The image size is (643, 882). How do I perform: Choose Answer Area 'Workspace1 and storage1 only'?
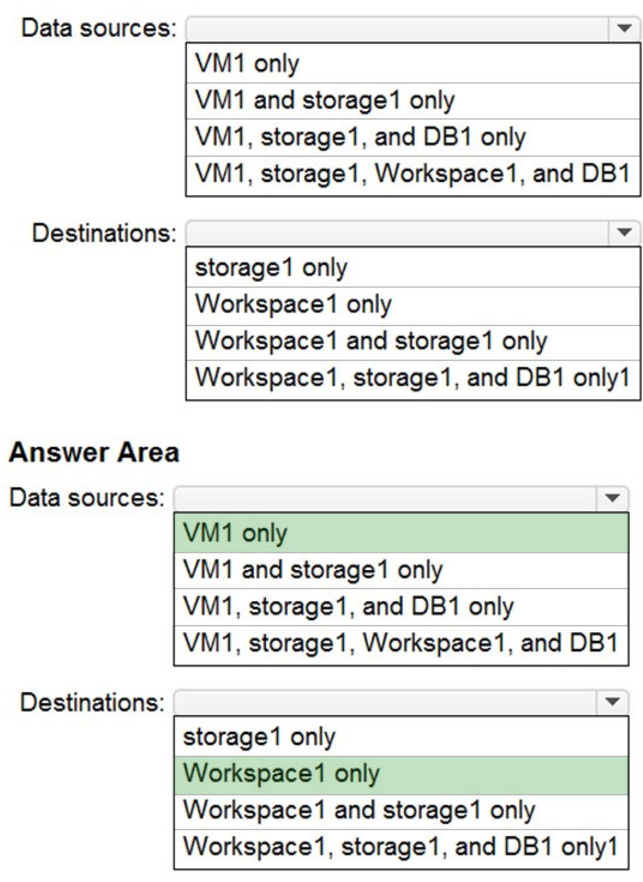pos(400,809)
